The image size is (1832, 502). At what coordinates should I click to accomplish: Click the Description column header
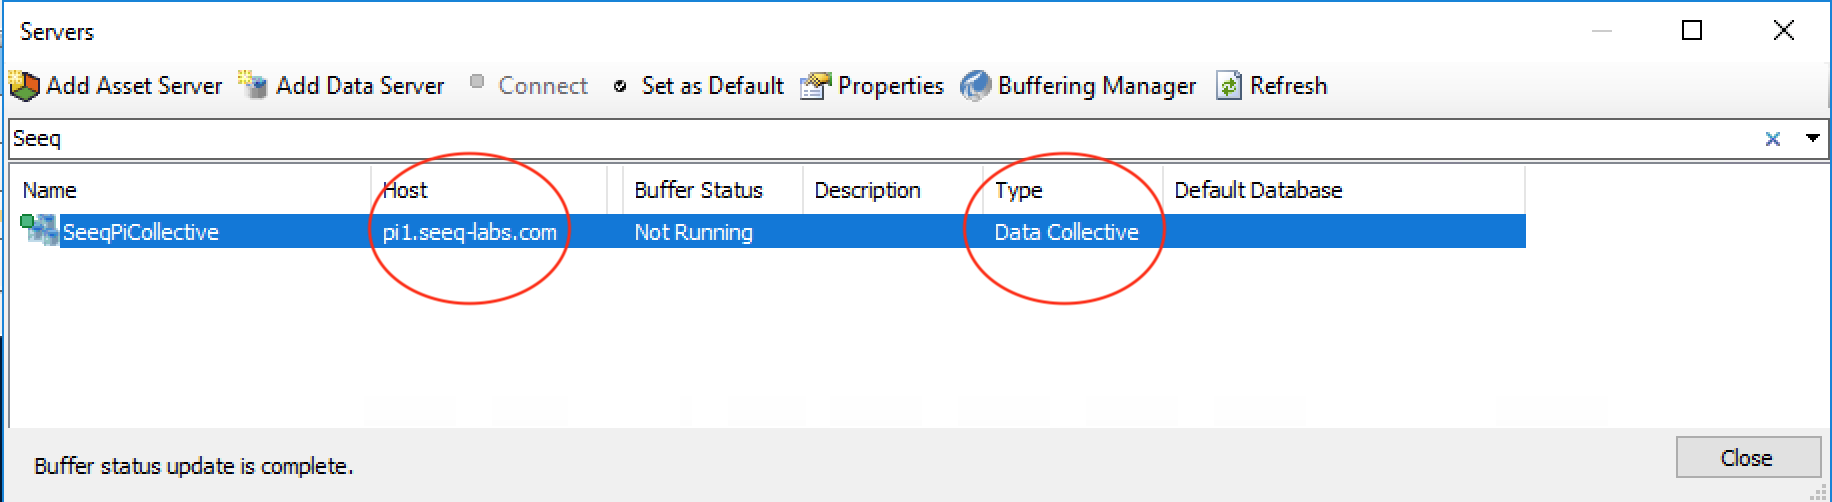[867, 190]
